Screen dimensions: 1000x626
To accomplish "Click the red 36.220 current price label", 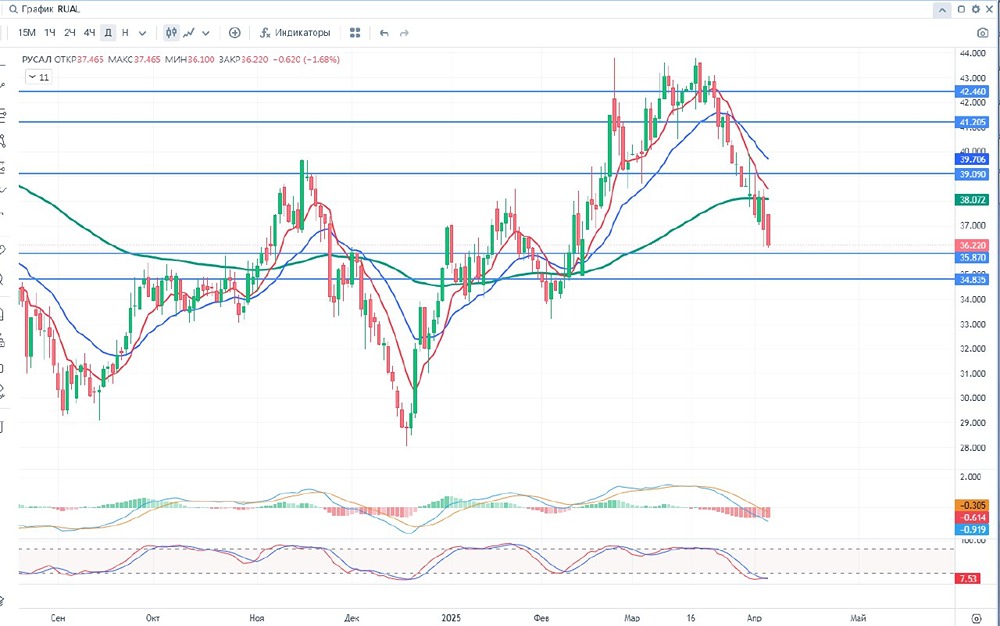I will coord(972,245).
